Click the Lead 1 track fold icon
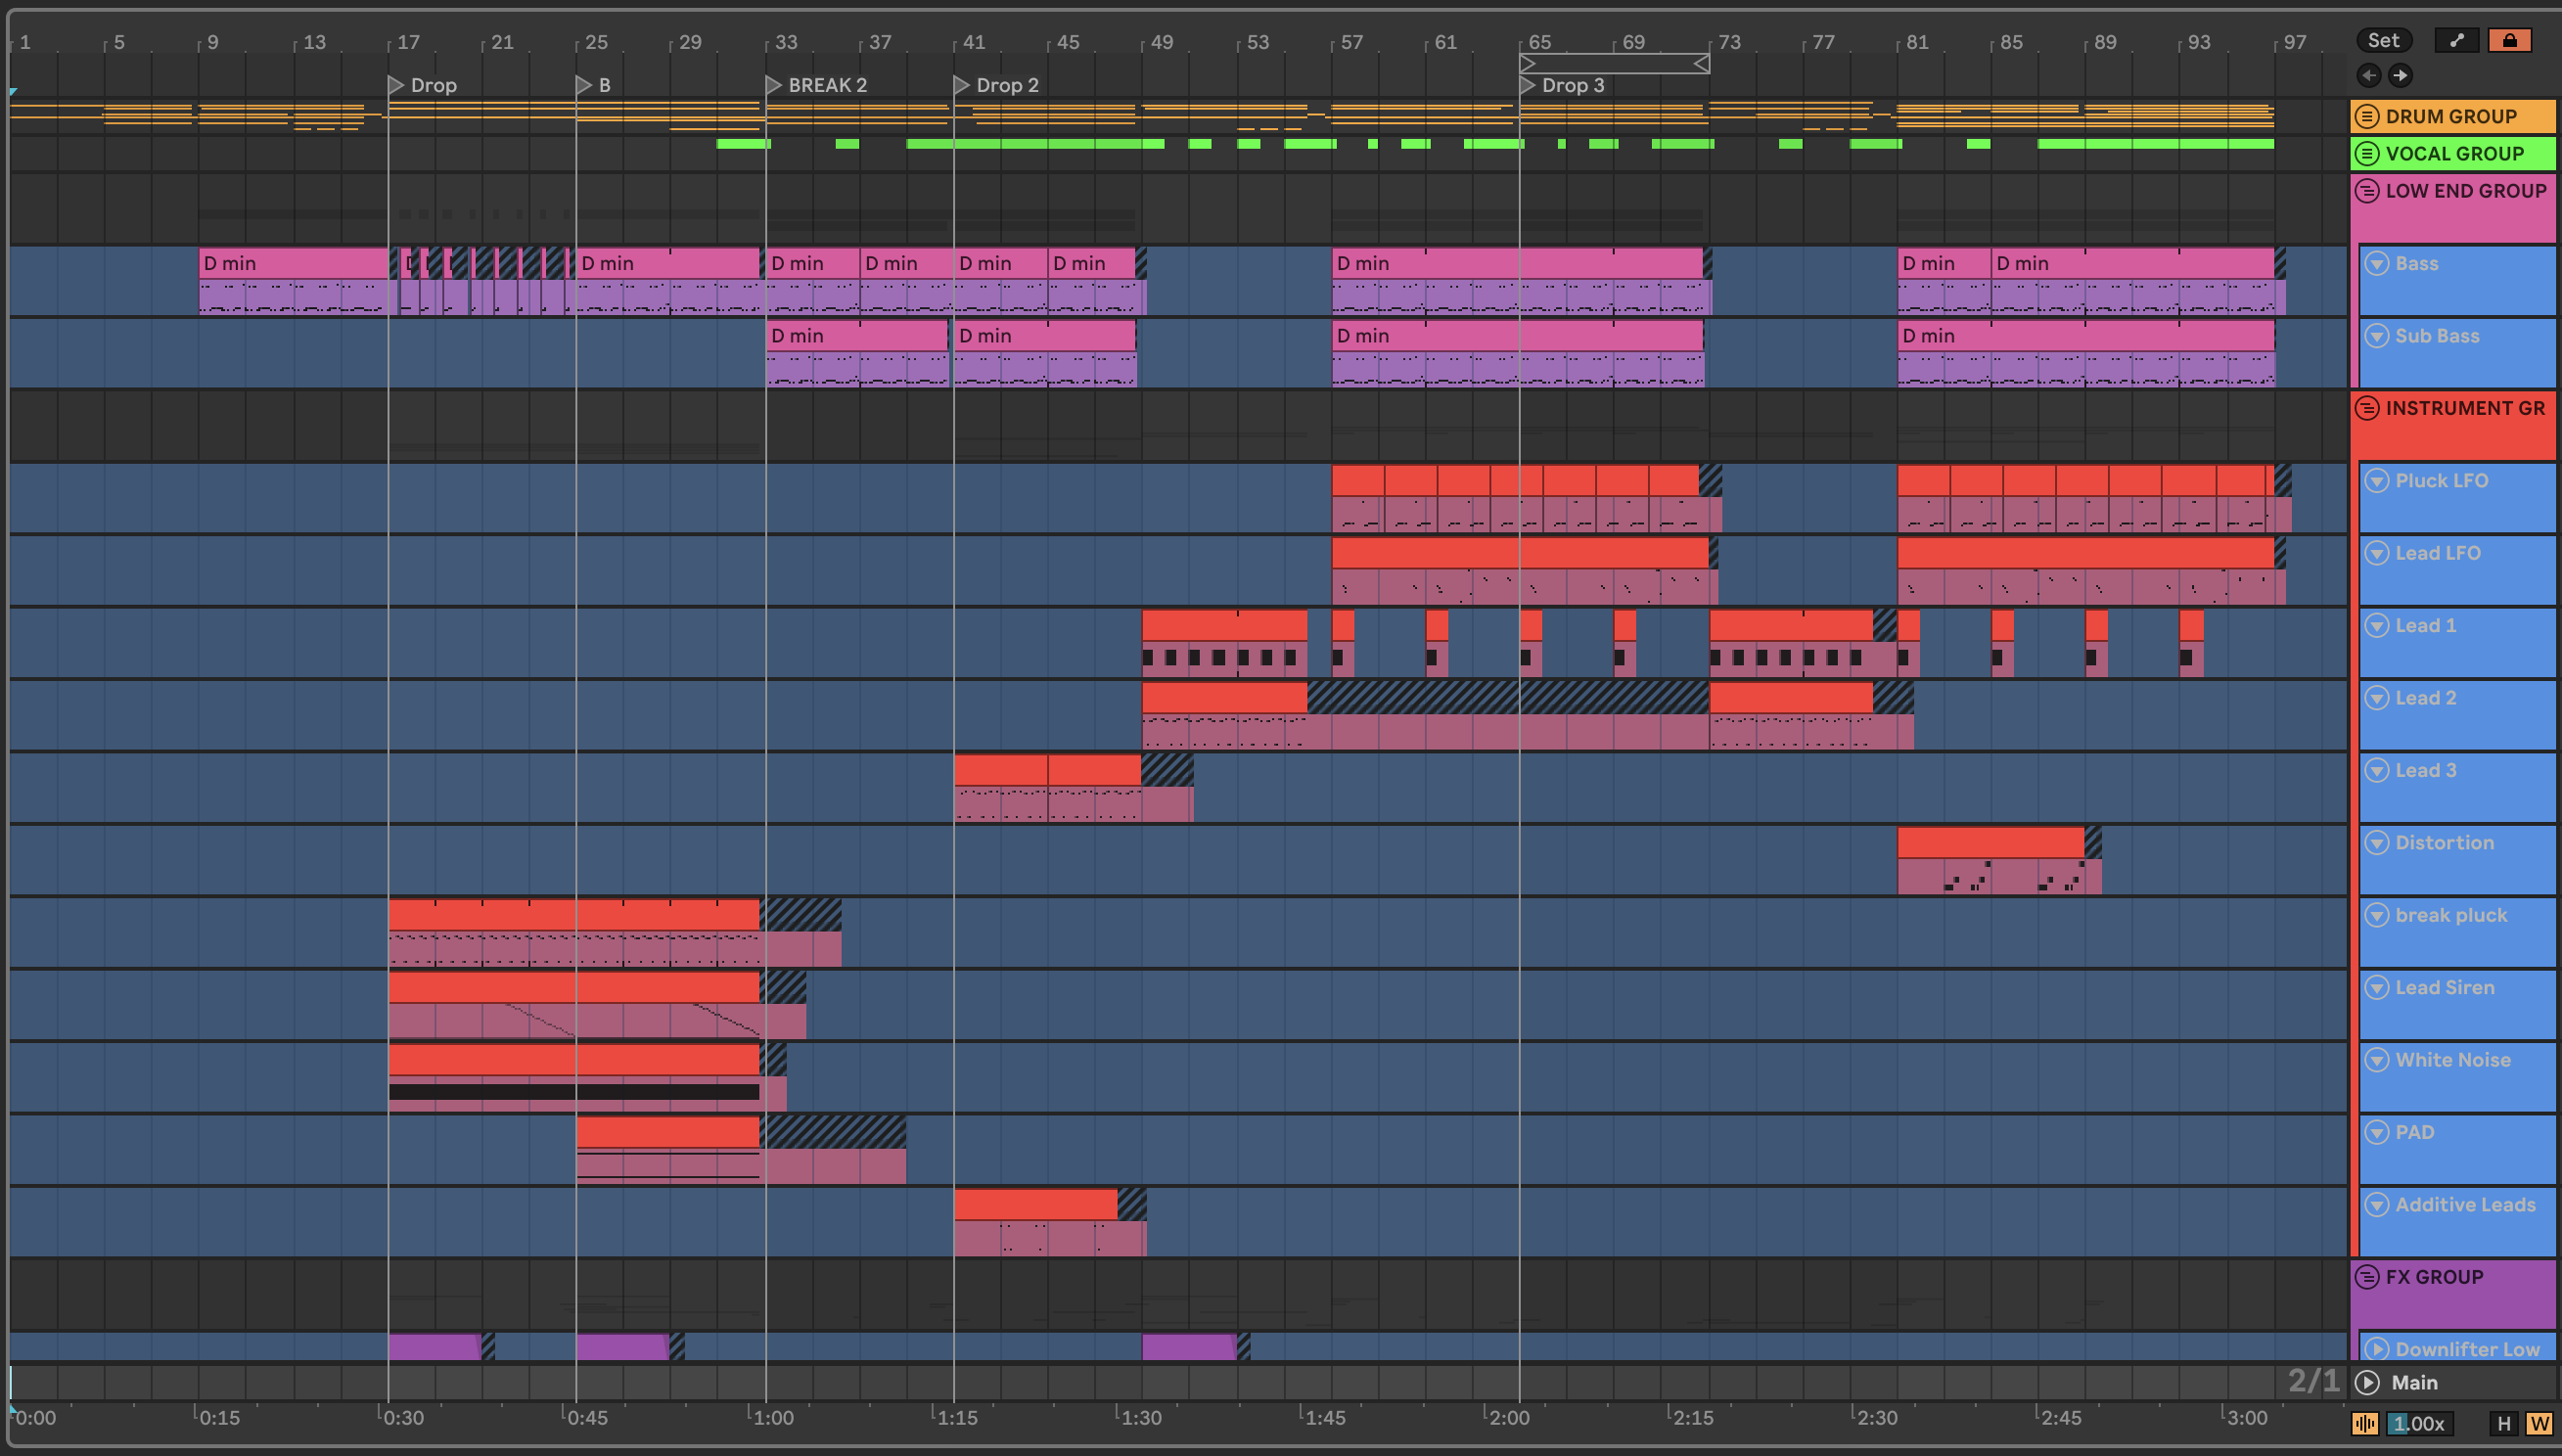2562x1456 pixels. click(x=2377, y=625)
